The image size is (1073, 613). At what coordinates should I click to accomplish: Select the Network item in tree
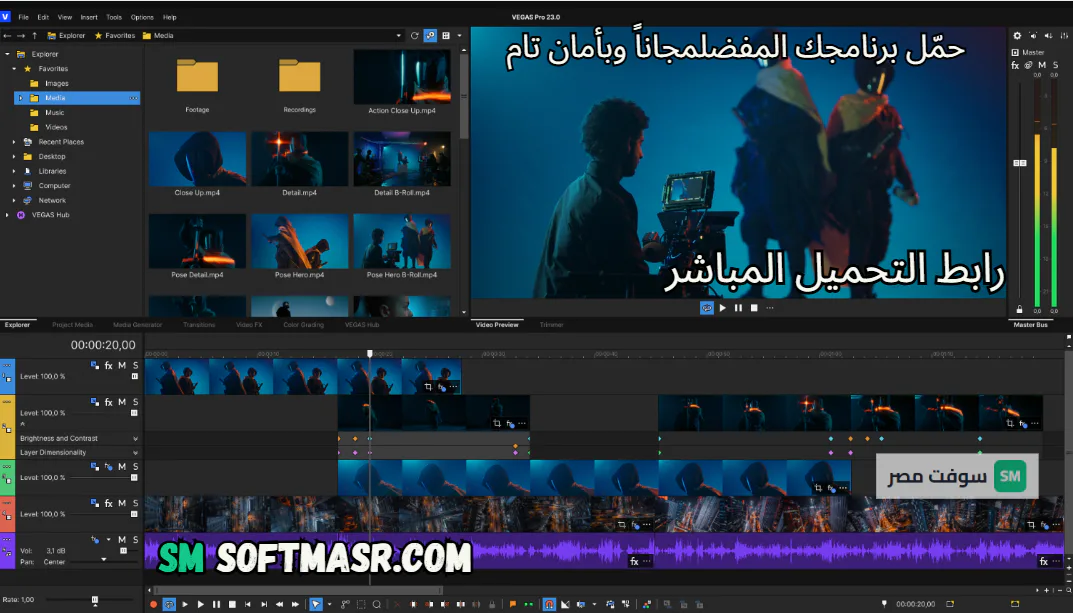52,200
